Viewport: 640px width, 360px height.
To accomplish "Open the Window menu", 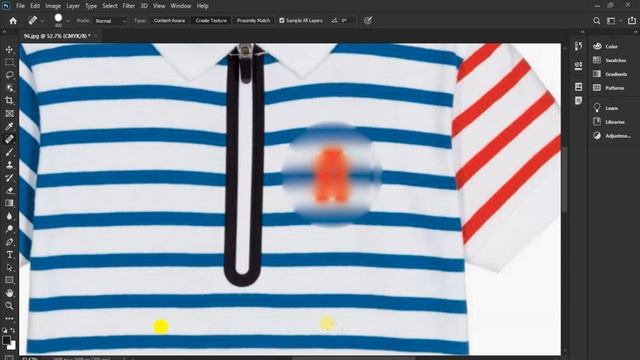I will coord(180,6).
